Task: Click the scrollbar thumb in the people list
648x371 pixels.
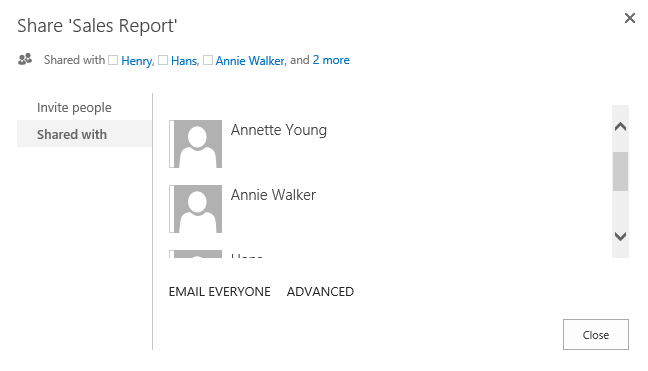Action: [x=620, y=171]
